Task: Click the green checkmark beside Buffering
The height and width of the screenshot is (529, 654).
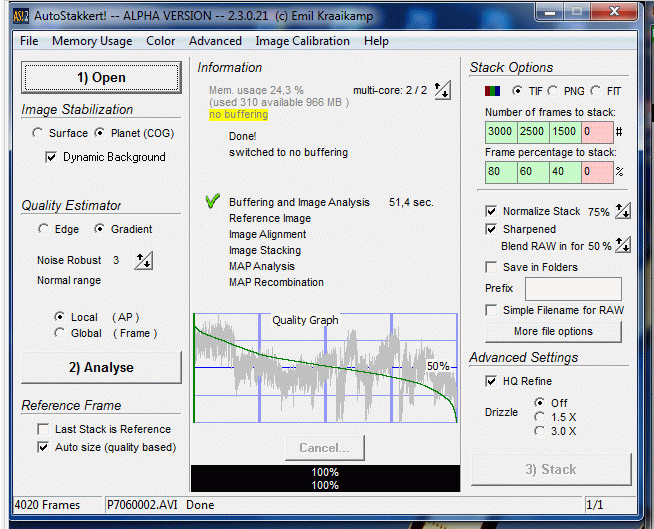Action: point(212,202)
